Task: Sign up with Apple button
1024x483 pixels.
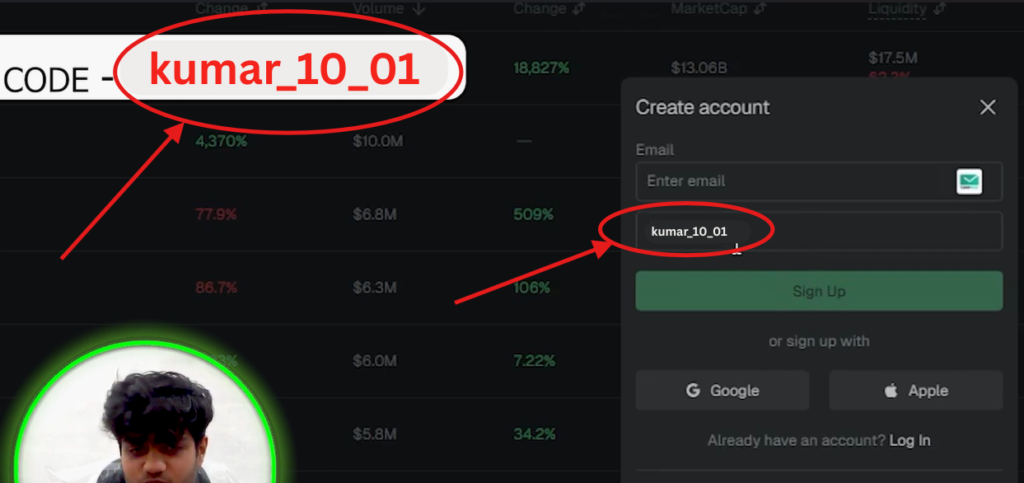Action: [x=916, y=390]
